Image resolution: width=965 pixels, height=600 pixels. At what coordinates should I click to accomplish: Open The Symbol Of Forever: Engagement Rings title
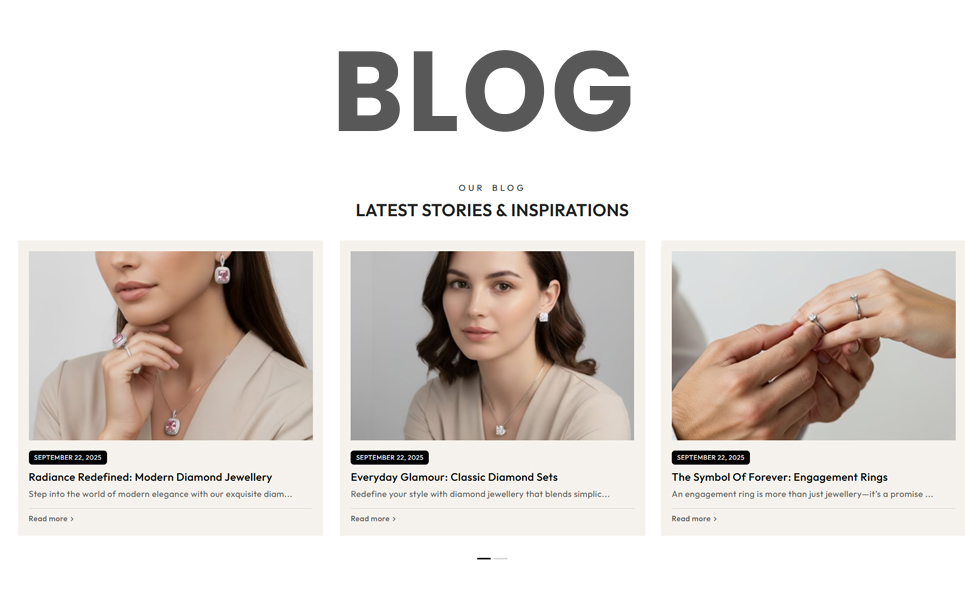tap(780, 477)
